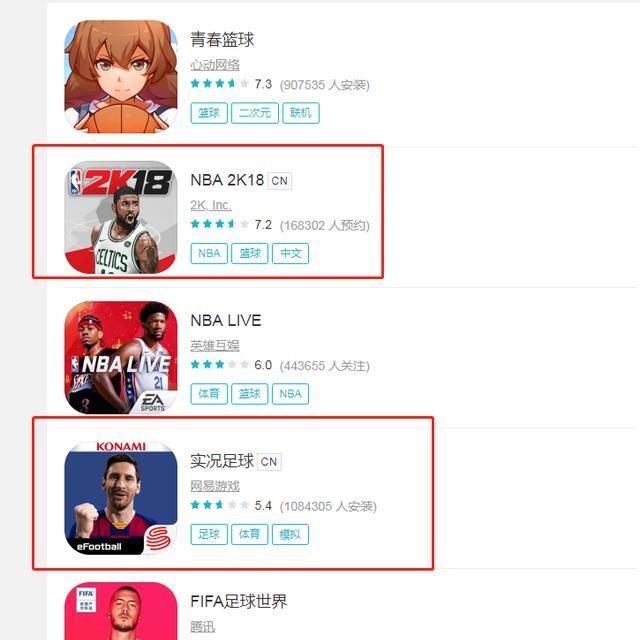Click the NBA tag under NBA 2K18
The image size is (640, 640).
[x=209, y=253]
